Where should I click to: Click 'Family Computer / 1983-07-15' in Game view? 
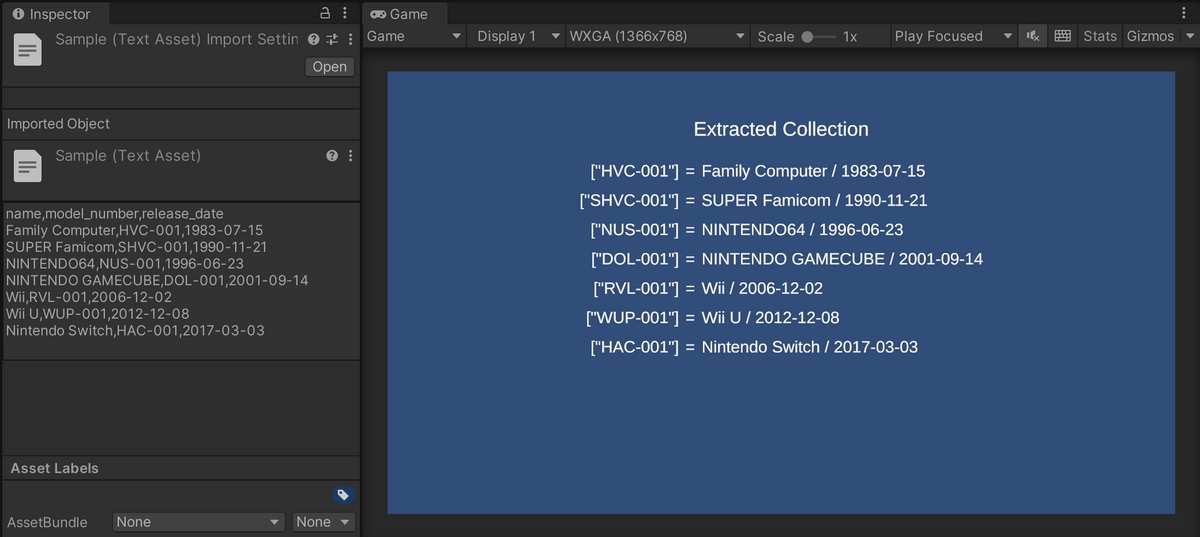point(813,171)
